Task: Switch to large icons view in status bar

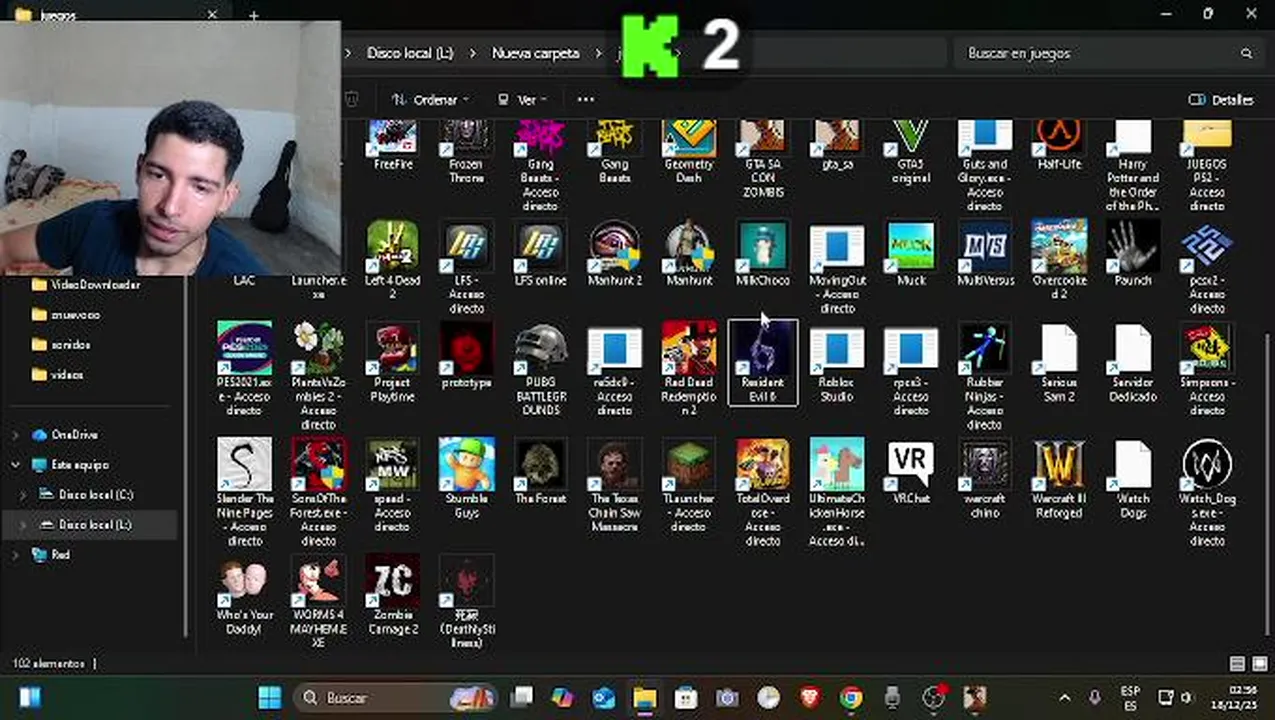Action: pyautogui.click(x=1258, y=663)
